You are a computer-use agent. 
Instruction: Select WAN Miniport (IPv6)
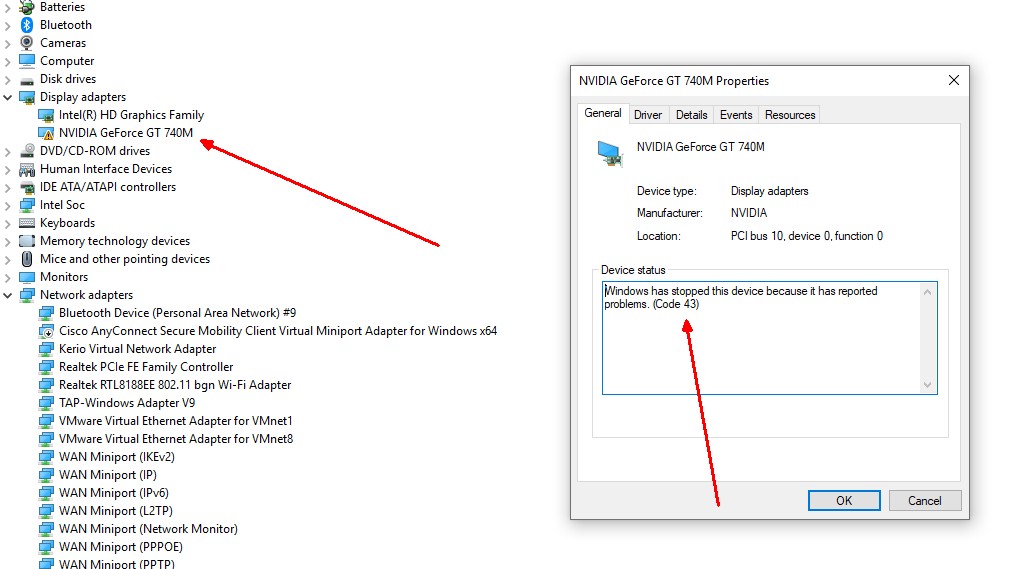point(113,493)
